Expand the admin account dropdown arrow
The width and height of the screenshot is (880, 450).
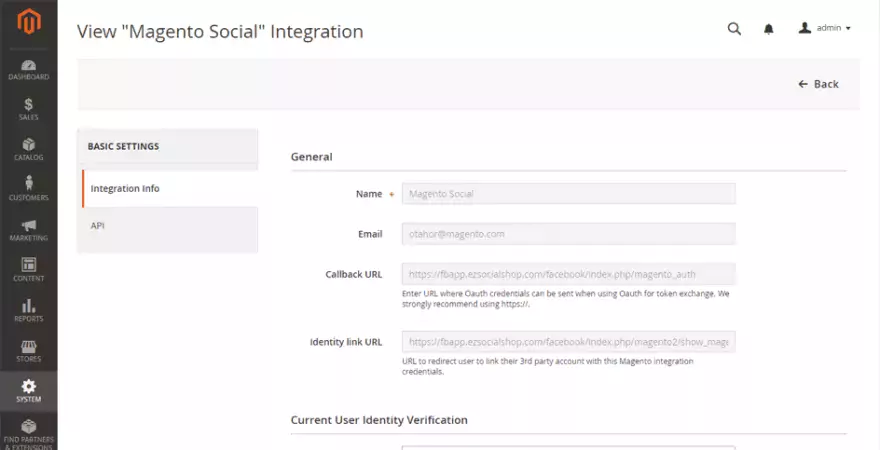[848, 29]
